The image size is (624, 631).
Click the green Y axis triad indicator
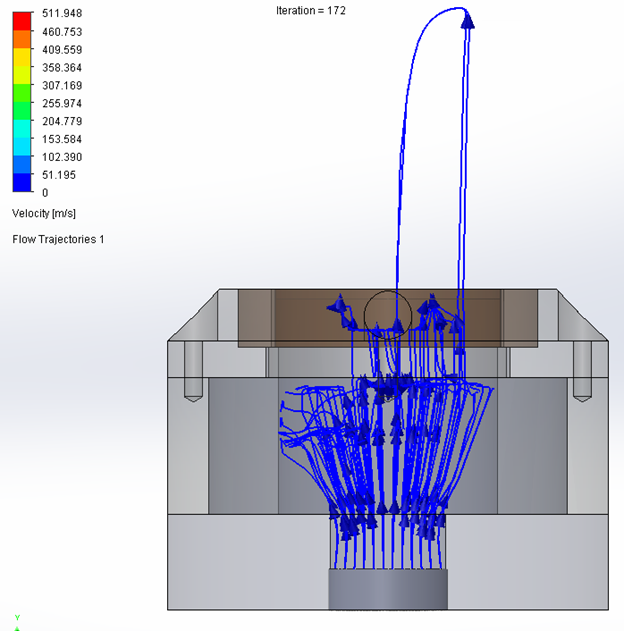point(16,618)
